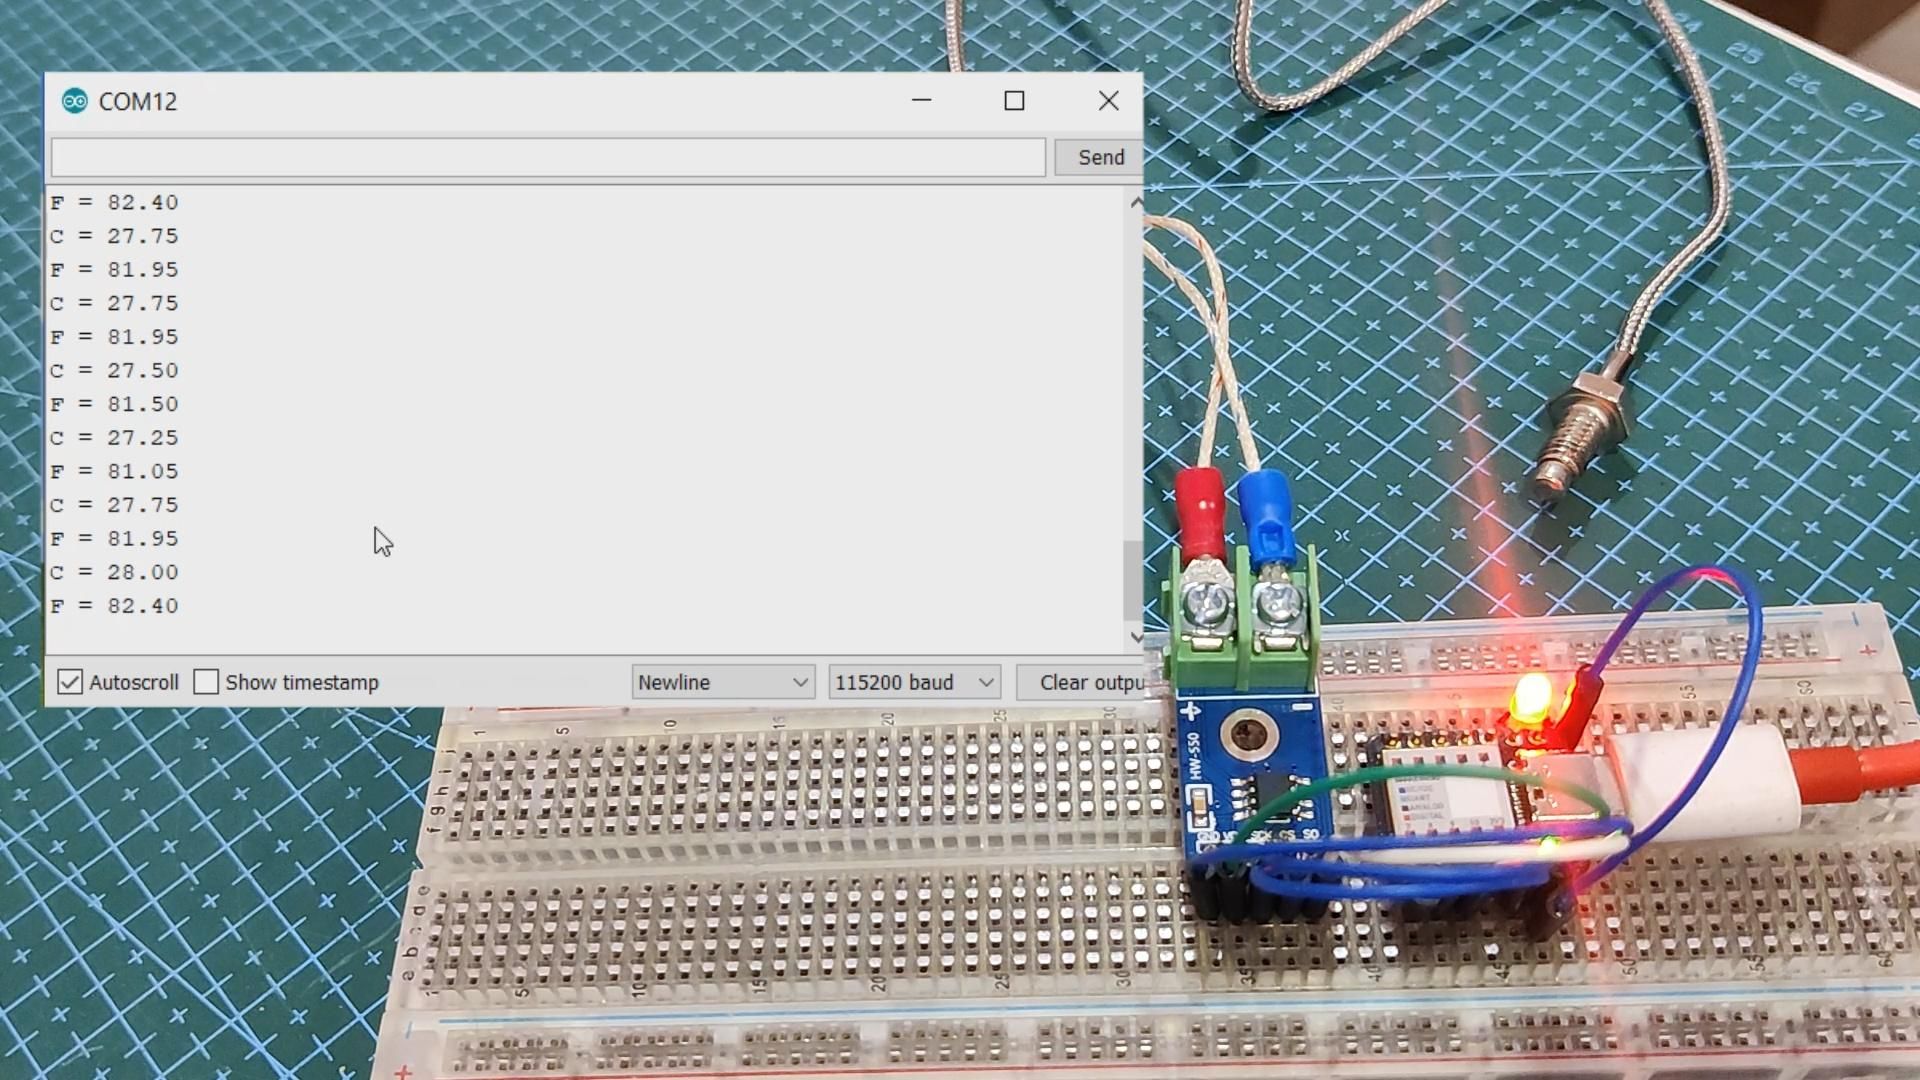Image resolution: width=1920 pixels, height=1080 pixels.
Task: Click the COM12 window title
Action: 139,100
